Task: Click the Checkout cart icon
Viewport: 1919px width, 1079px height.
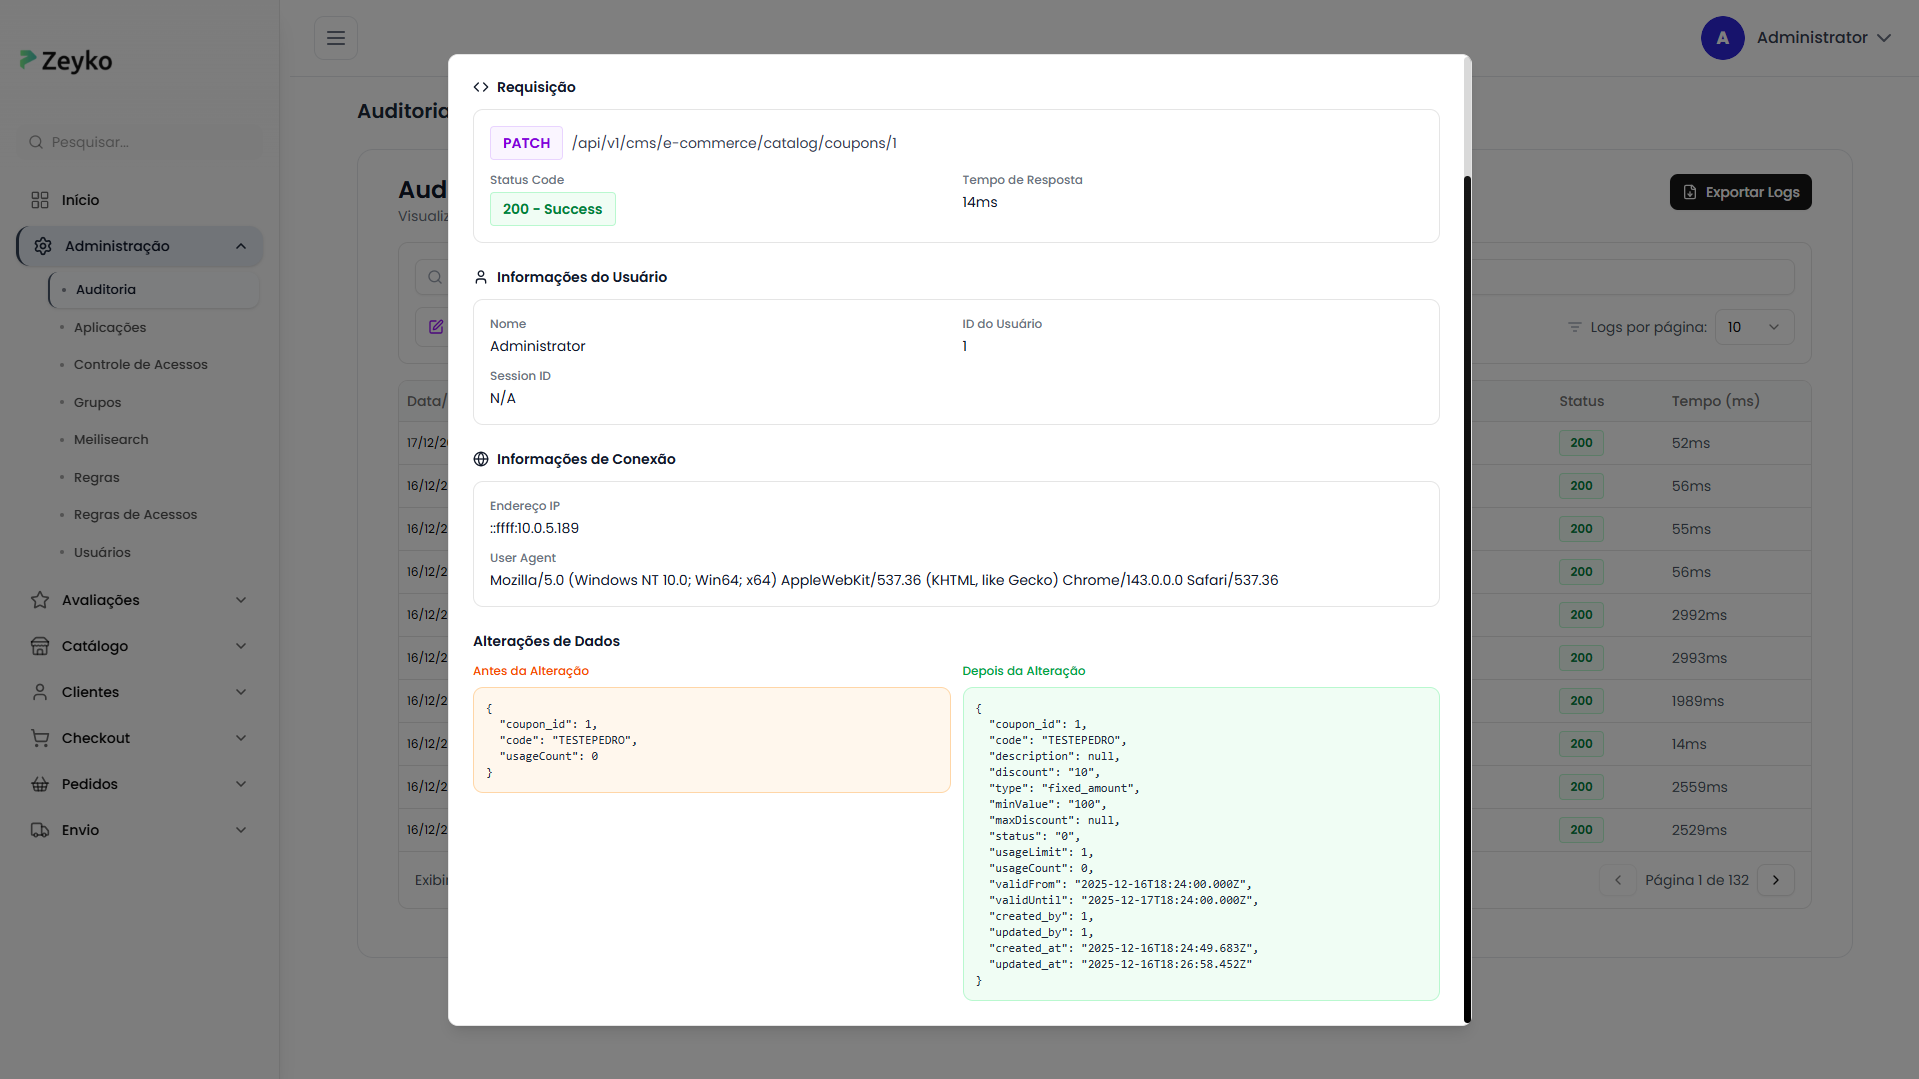Action: (40, 738)
